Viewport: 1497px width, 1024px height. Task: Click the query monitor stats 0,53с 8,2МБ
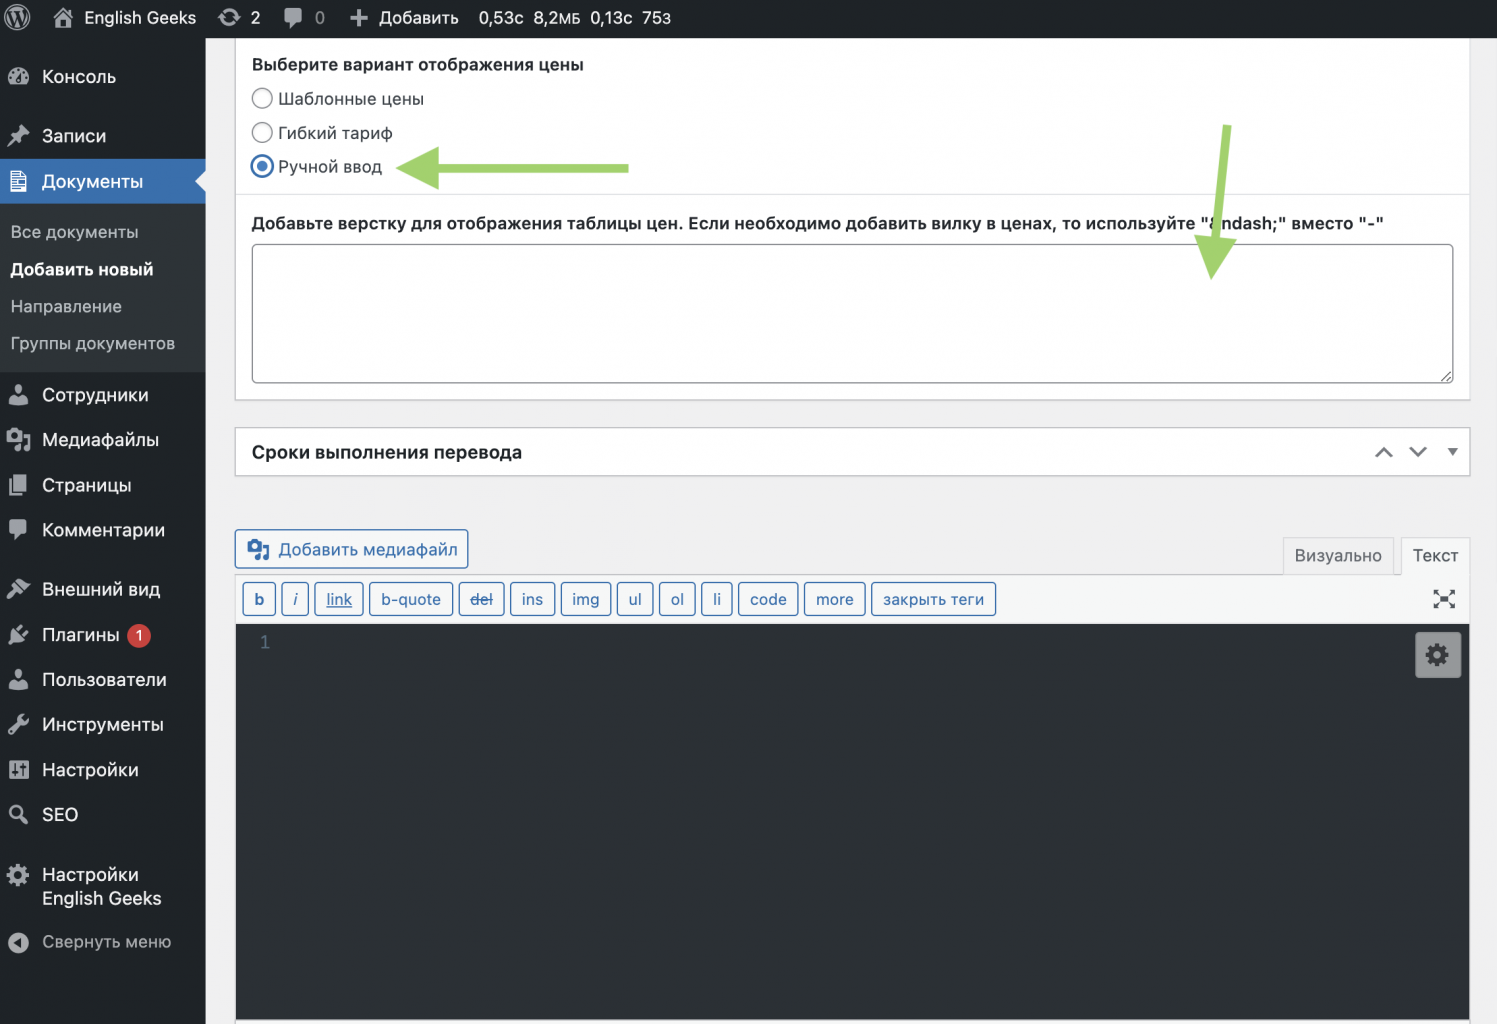[x=575, y=18]
